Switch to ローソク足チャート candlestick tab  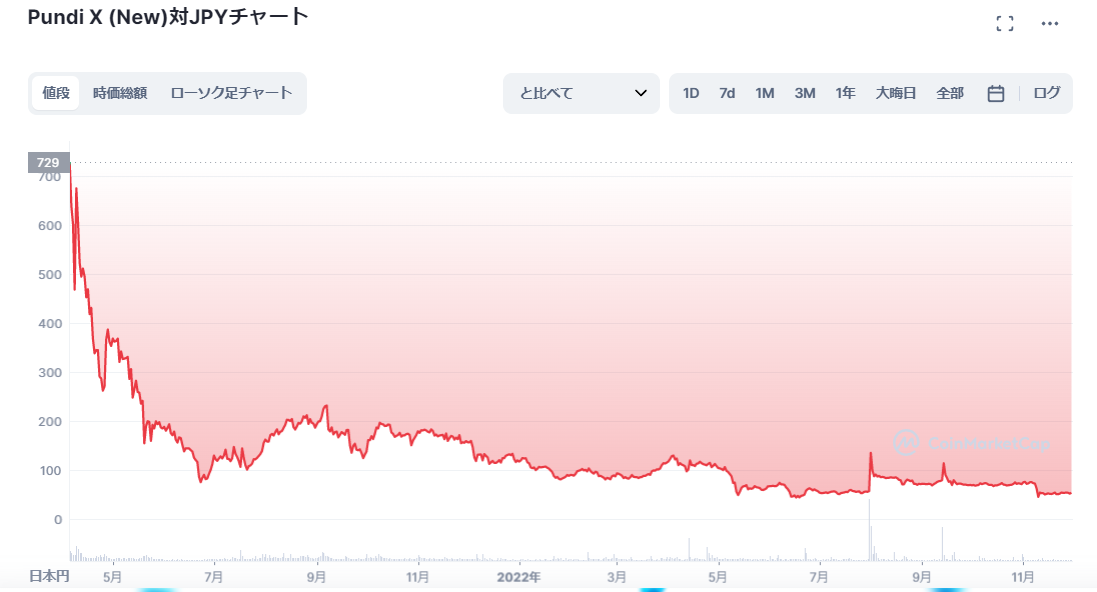click(x=232, y=93)
